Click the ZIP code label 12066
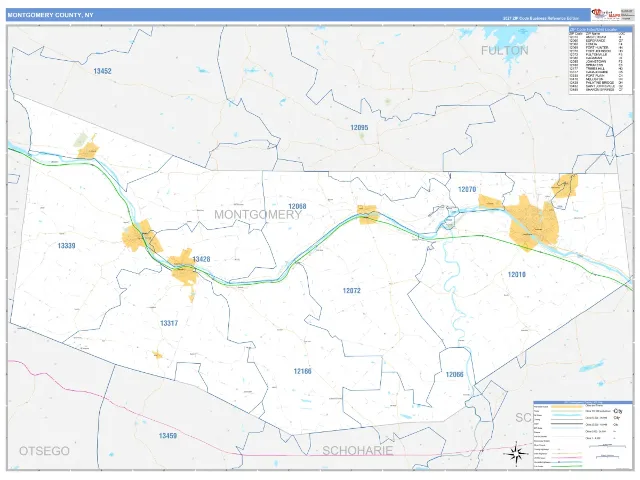This screenshot has height=480, width=640. [x=454, y=375]
